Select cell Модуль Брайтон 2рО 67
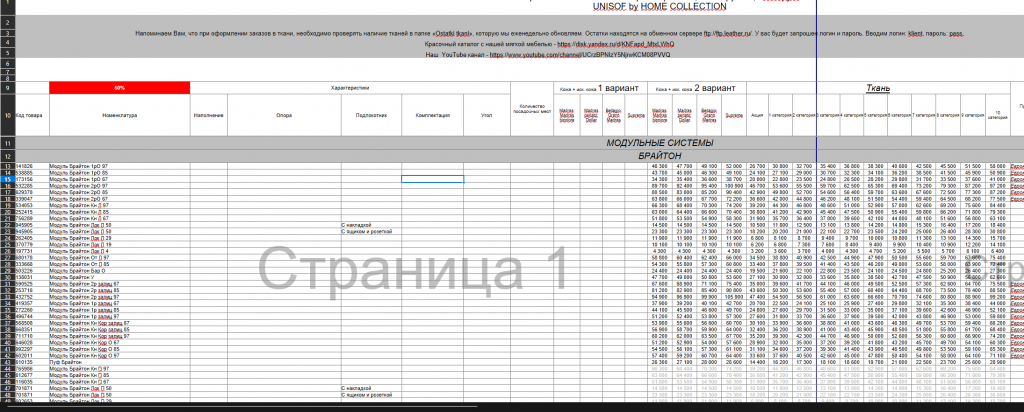 (x=120, y=199)
